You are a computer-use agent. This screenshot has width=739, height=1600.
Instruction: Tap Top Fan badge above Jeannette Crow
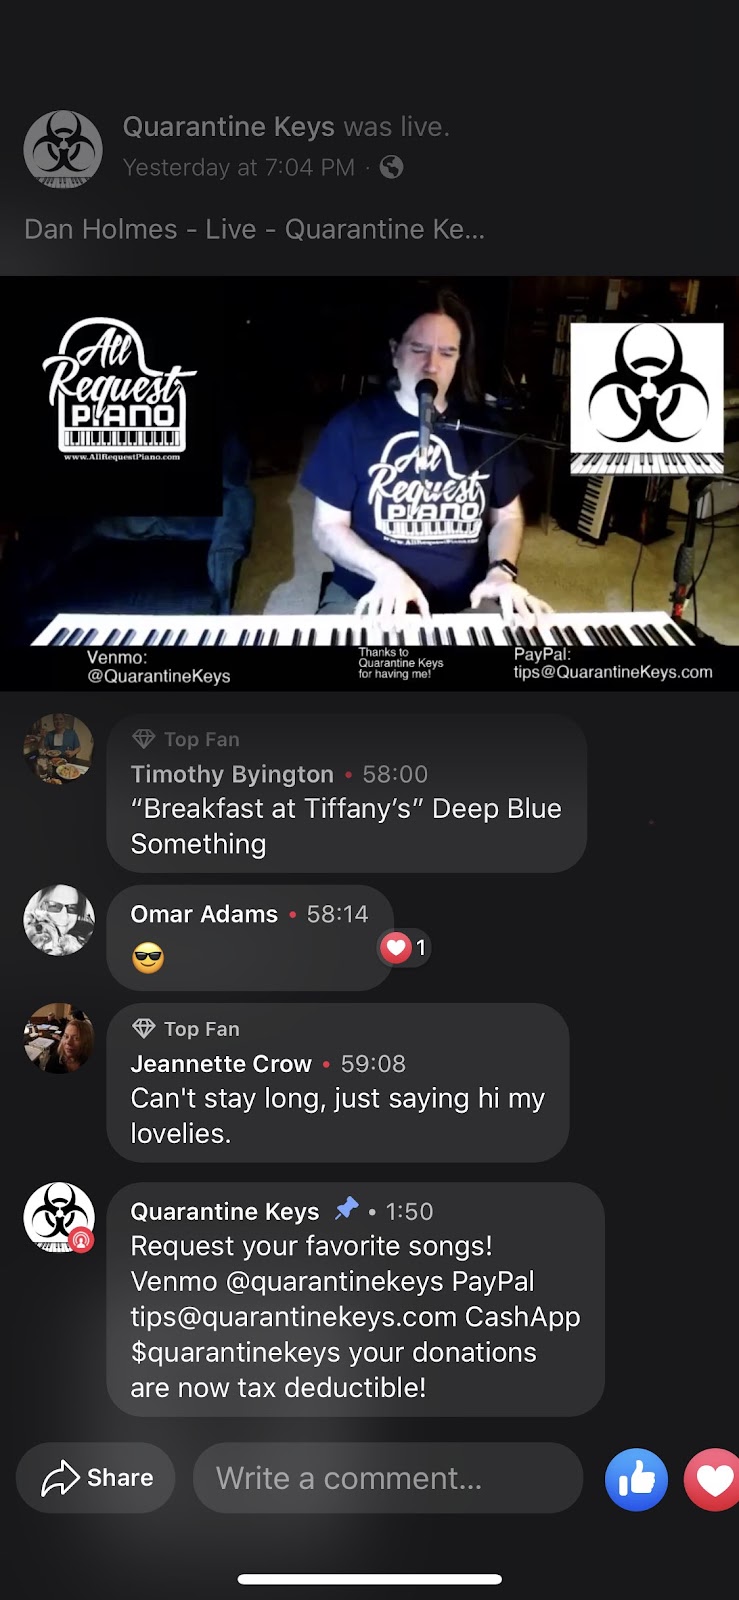coord(186,1028)
